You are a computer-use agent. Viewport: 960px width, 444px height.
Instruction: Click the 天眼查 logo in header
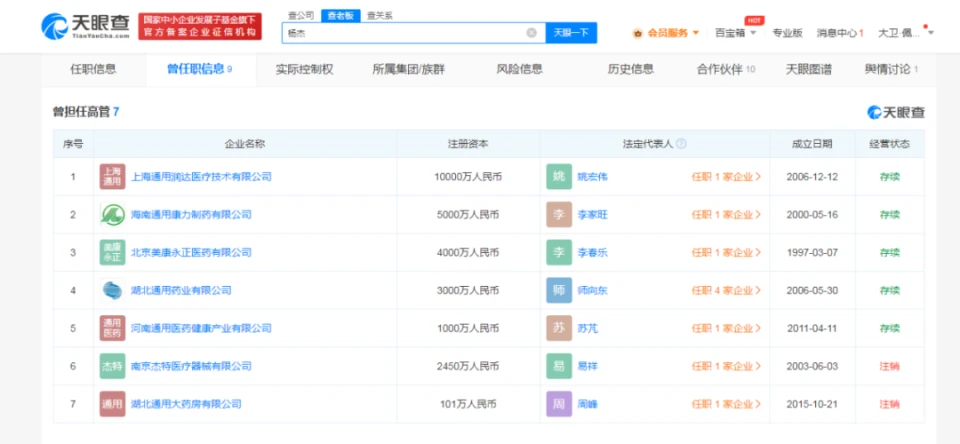tap(84, 26)
